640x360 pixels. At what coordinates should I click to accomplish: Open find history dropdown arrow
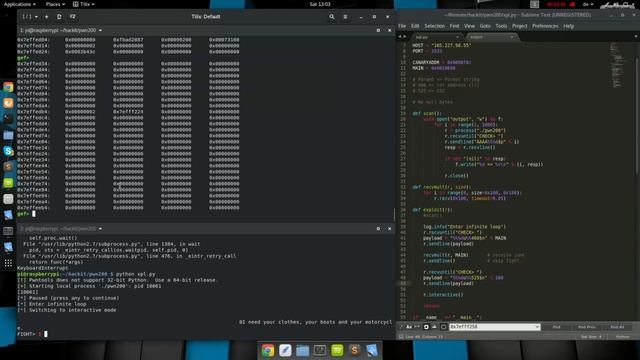[537, 327]
